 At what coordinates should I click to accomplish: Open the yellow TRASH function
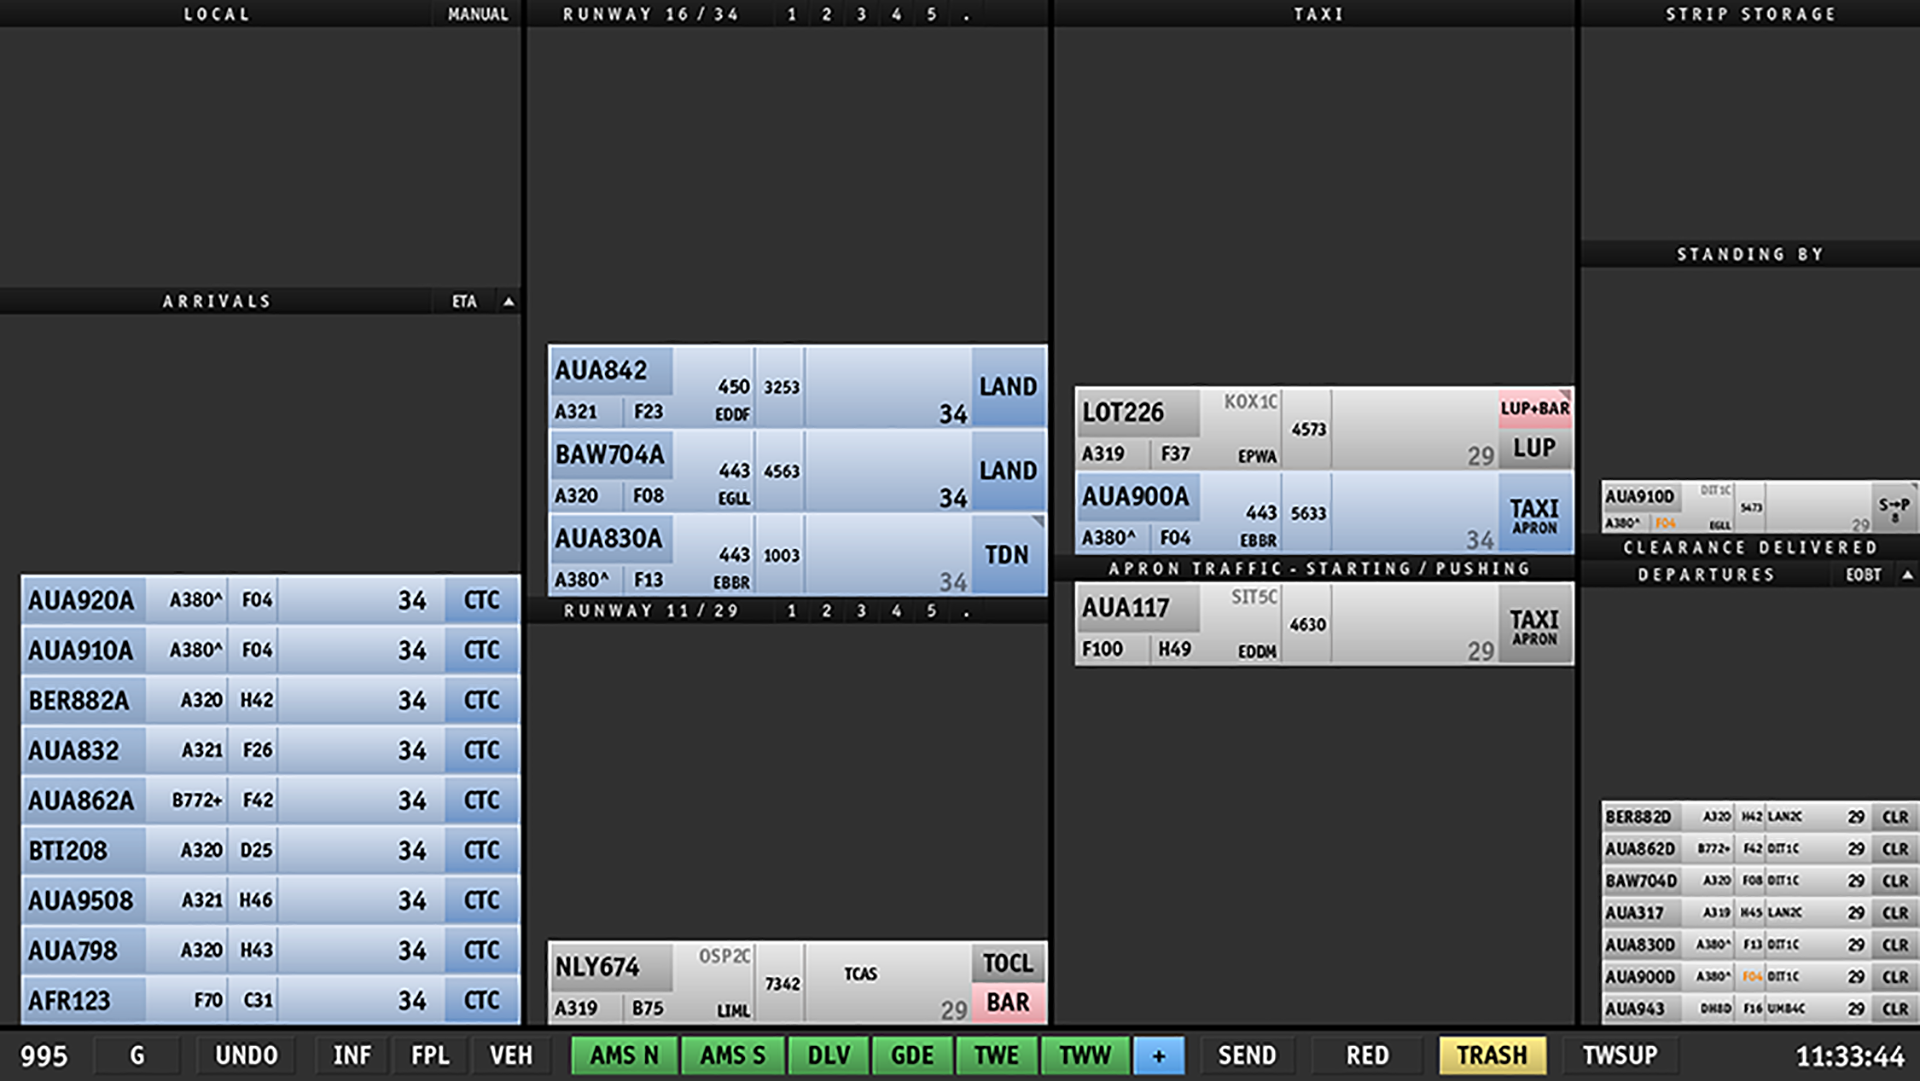click(1491, 1055)
